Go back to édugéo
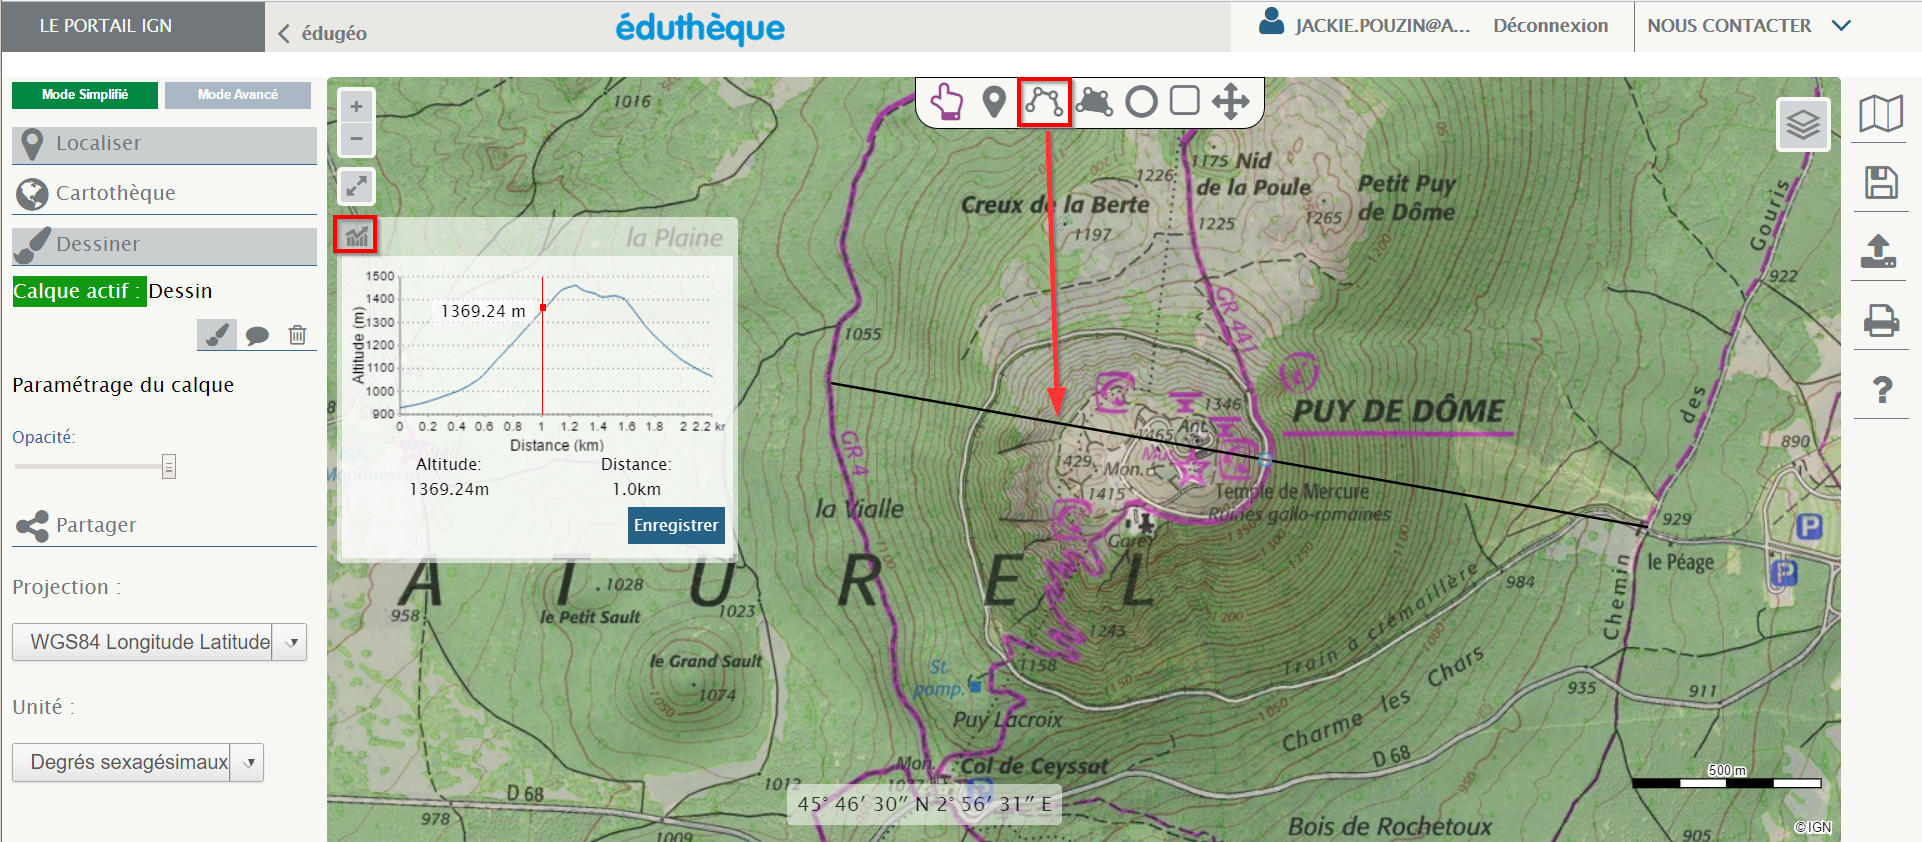 point(322,33)
